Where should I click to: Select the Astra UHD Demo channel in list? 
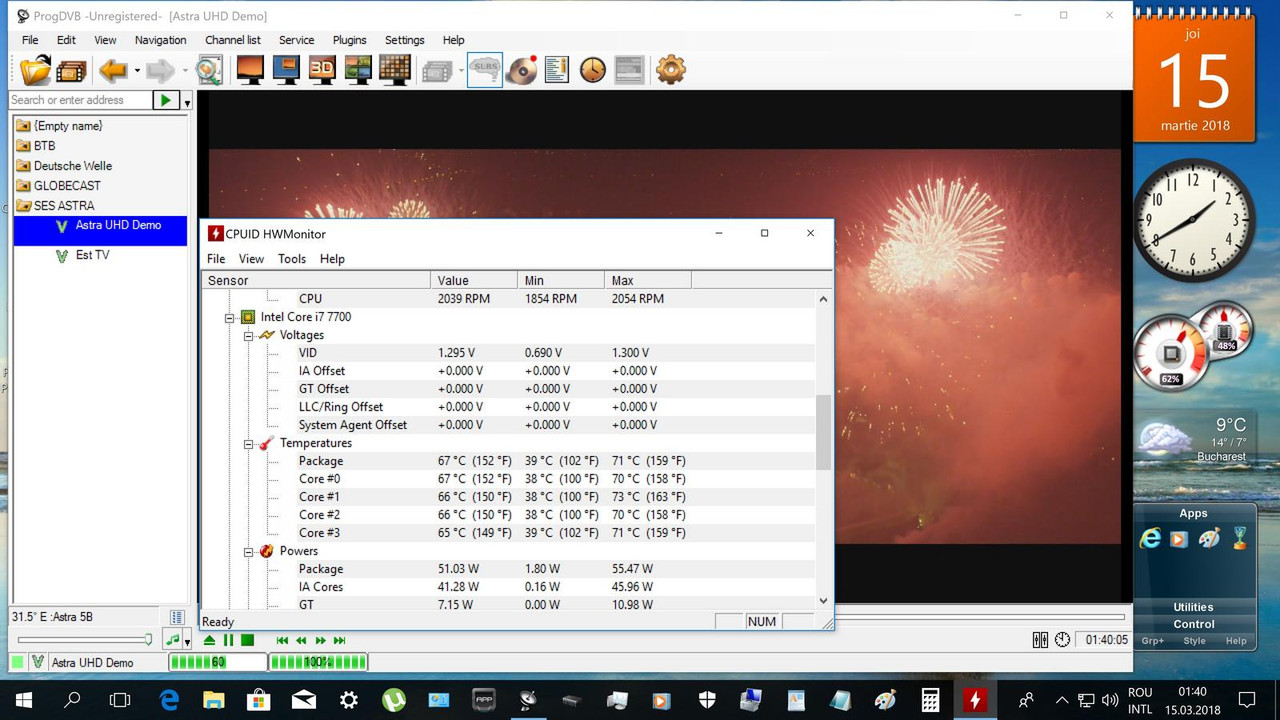118,225
